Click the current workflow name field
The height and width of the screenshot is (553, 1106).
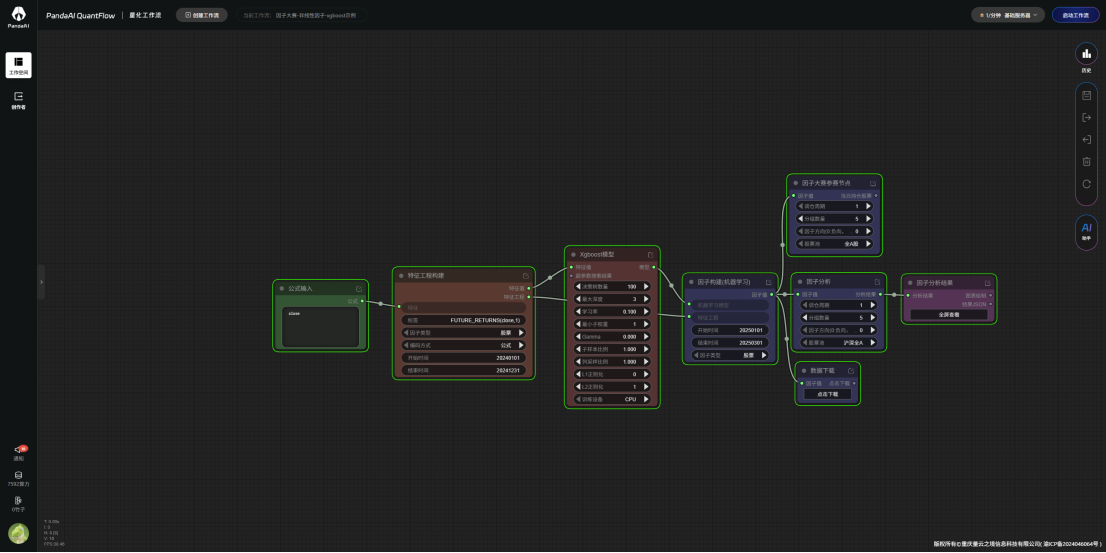(x=302, y=15)
